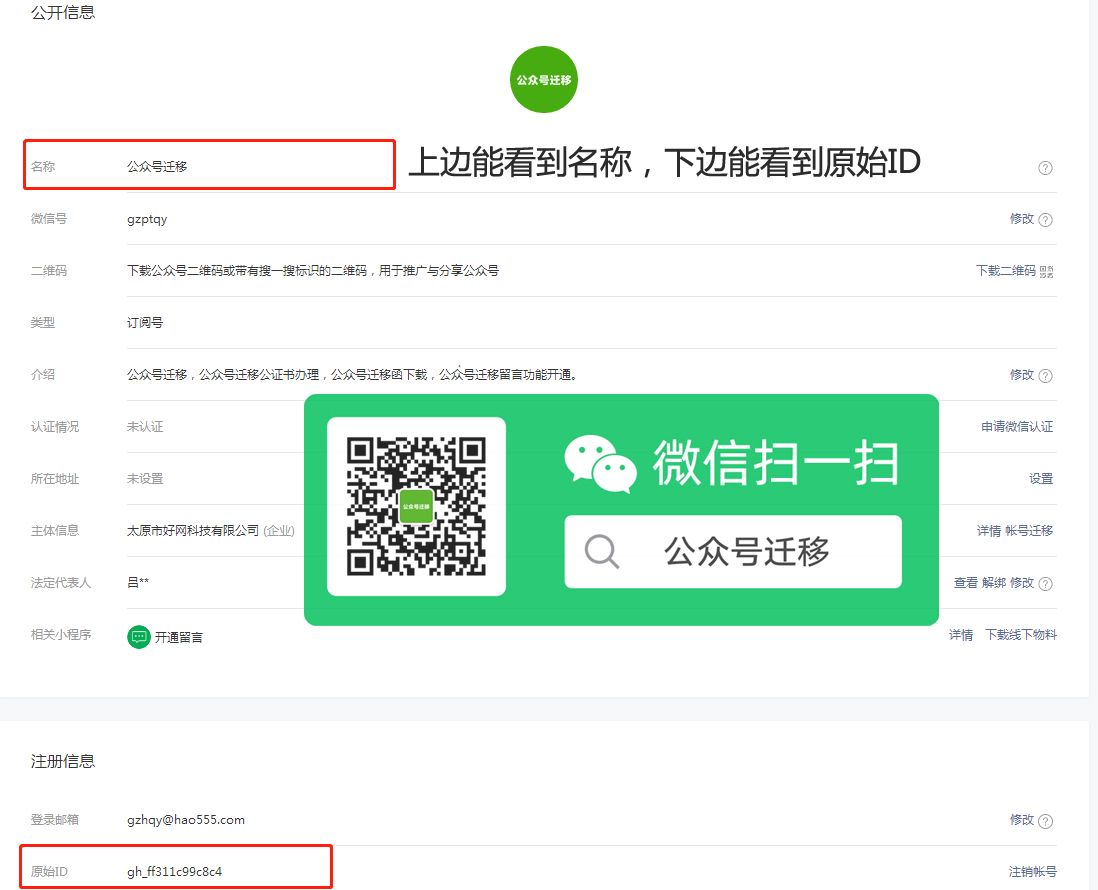The height and width of the screenshot is (890, 1098).
Task: Click 修改 in the 介绍 row
Action: 1022,375
